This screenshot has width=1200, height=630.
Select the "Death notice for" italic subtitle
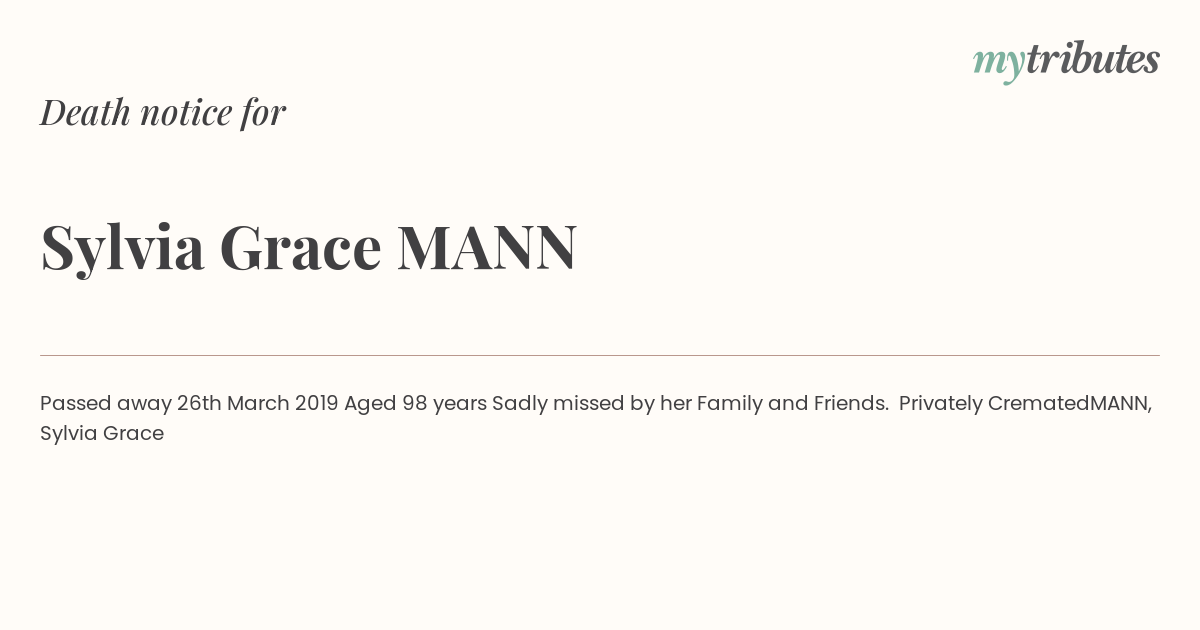163,113
